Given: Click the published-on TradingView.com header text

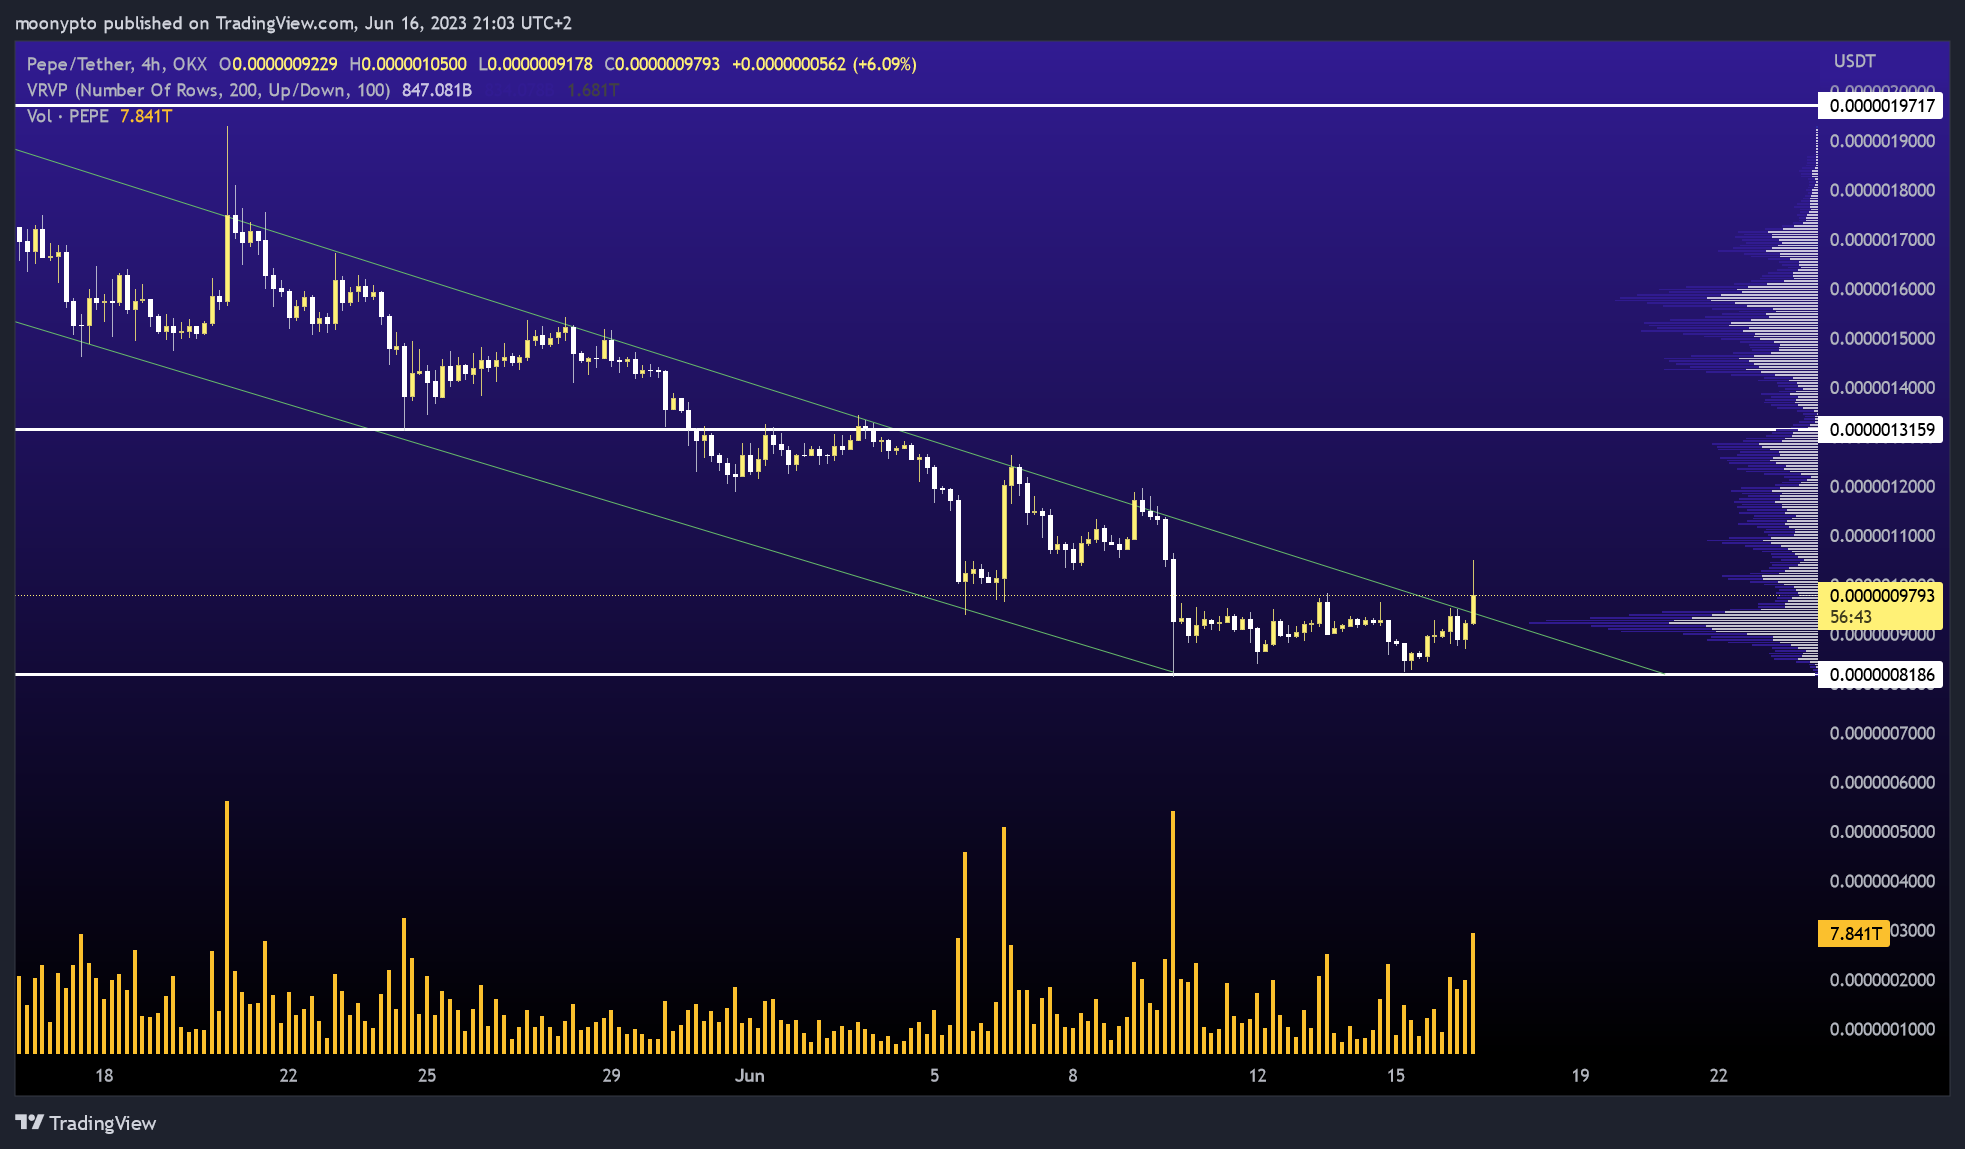Looking at the screenshot, I should click(x=293, y=23).
